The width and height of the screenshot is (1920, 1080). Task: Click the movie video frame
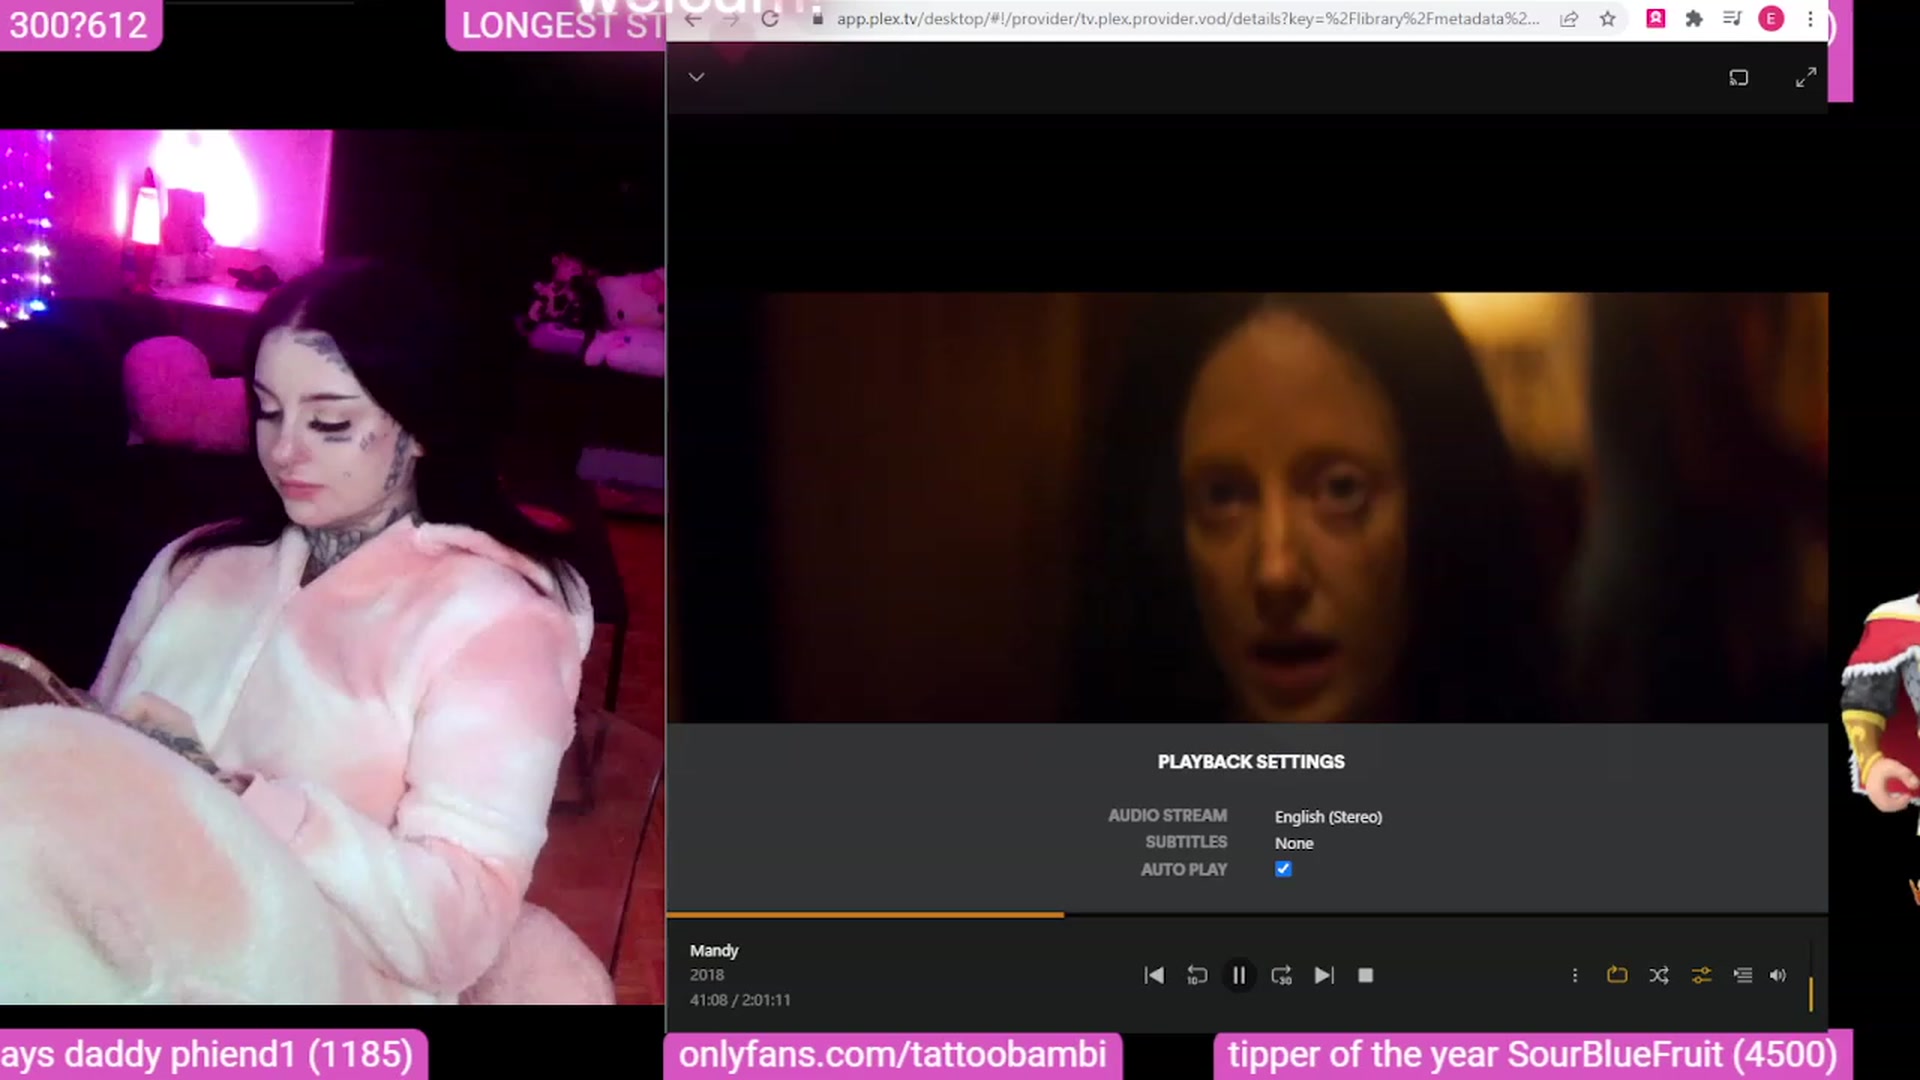(x=1247, y=507)
